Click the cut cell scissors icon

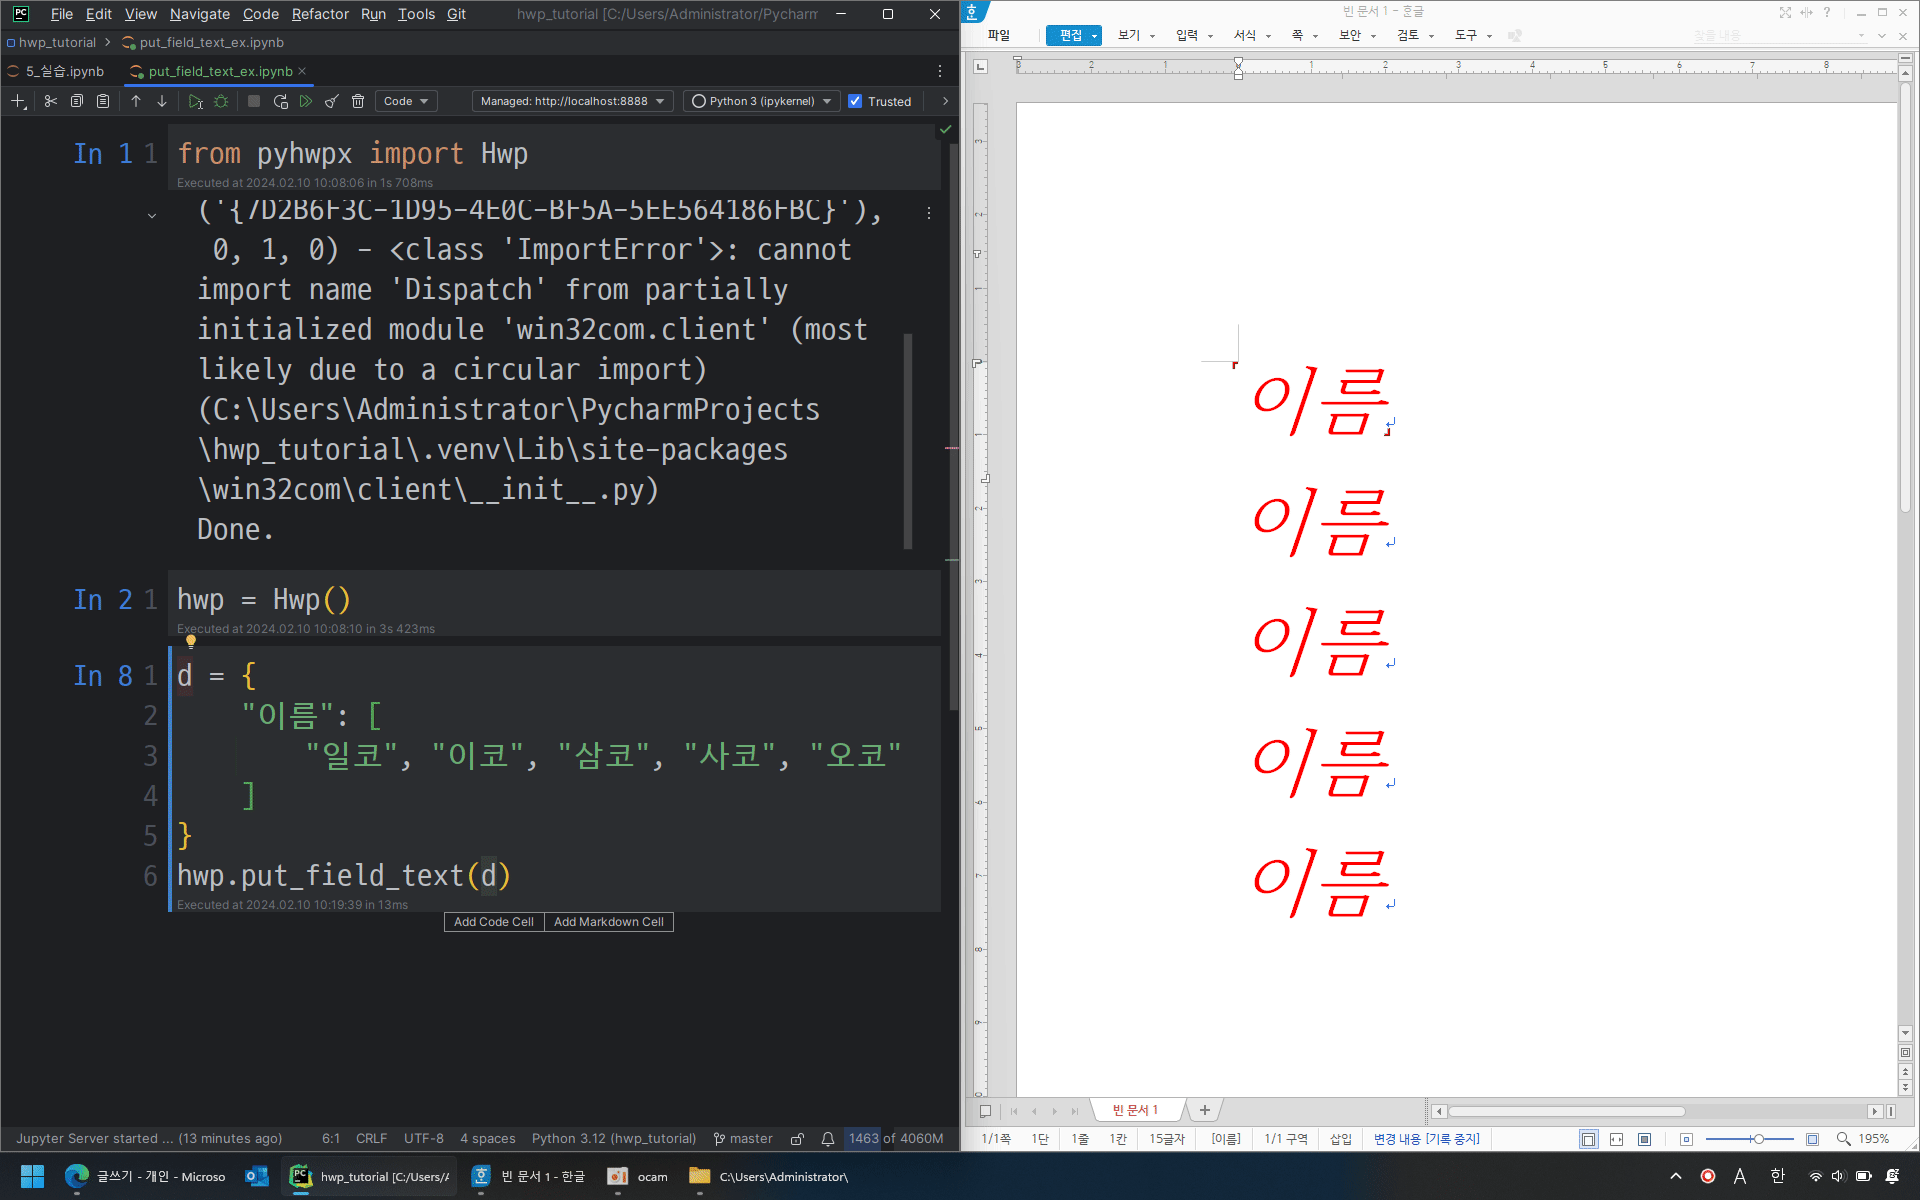tap(50, 101)
